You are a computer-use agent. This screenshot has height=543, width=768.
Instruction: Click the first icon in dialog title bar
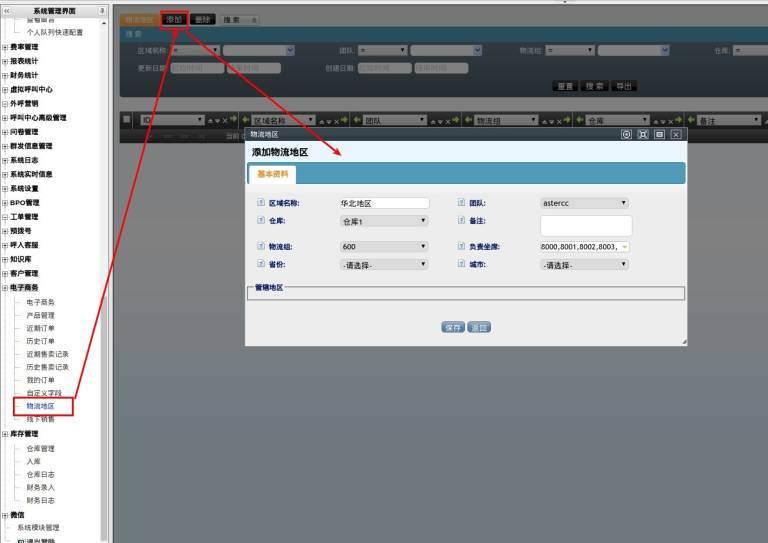(626, 133)
